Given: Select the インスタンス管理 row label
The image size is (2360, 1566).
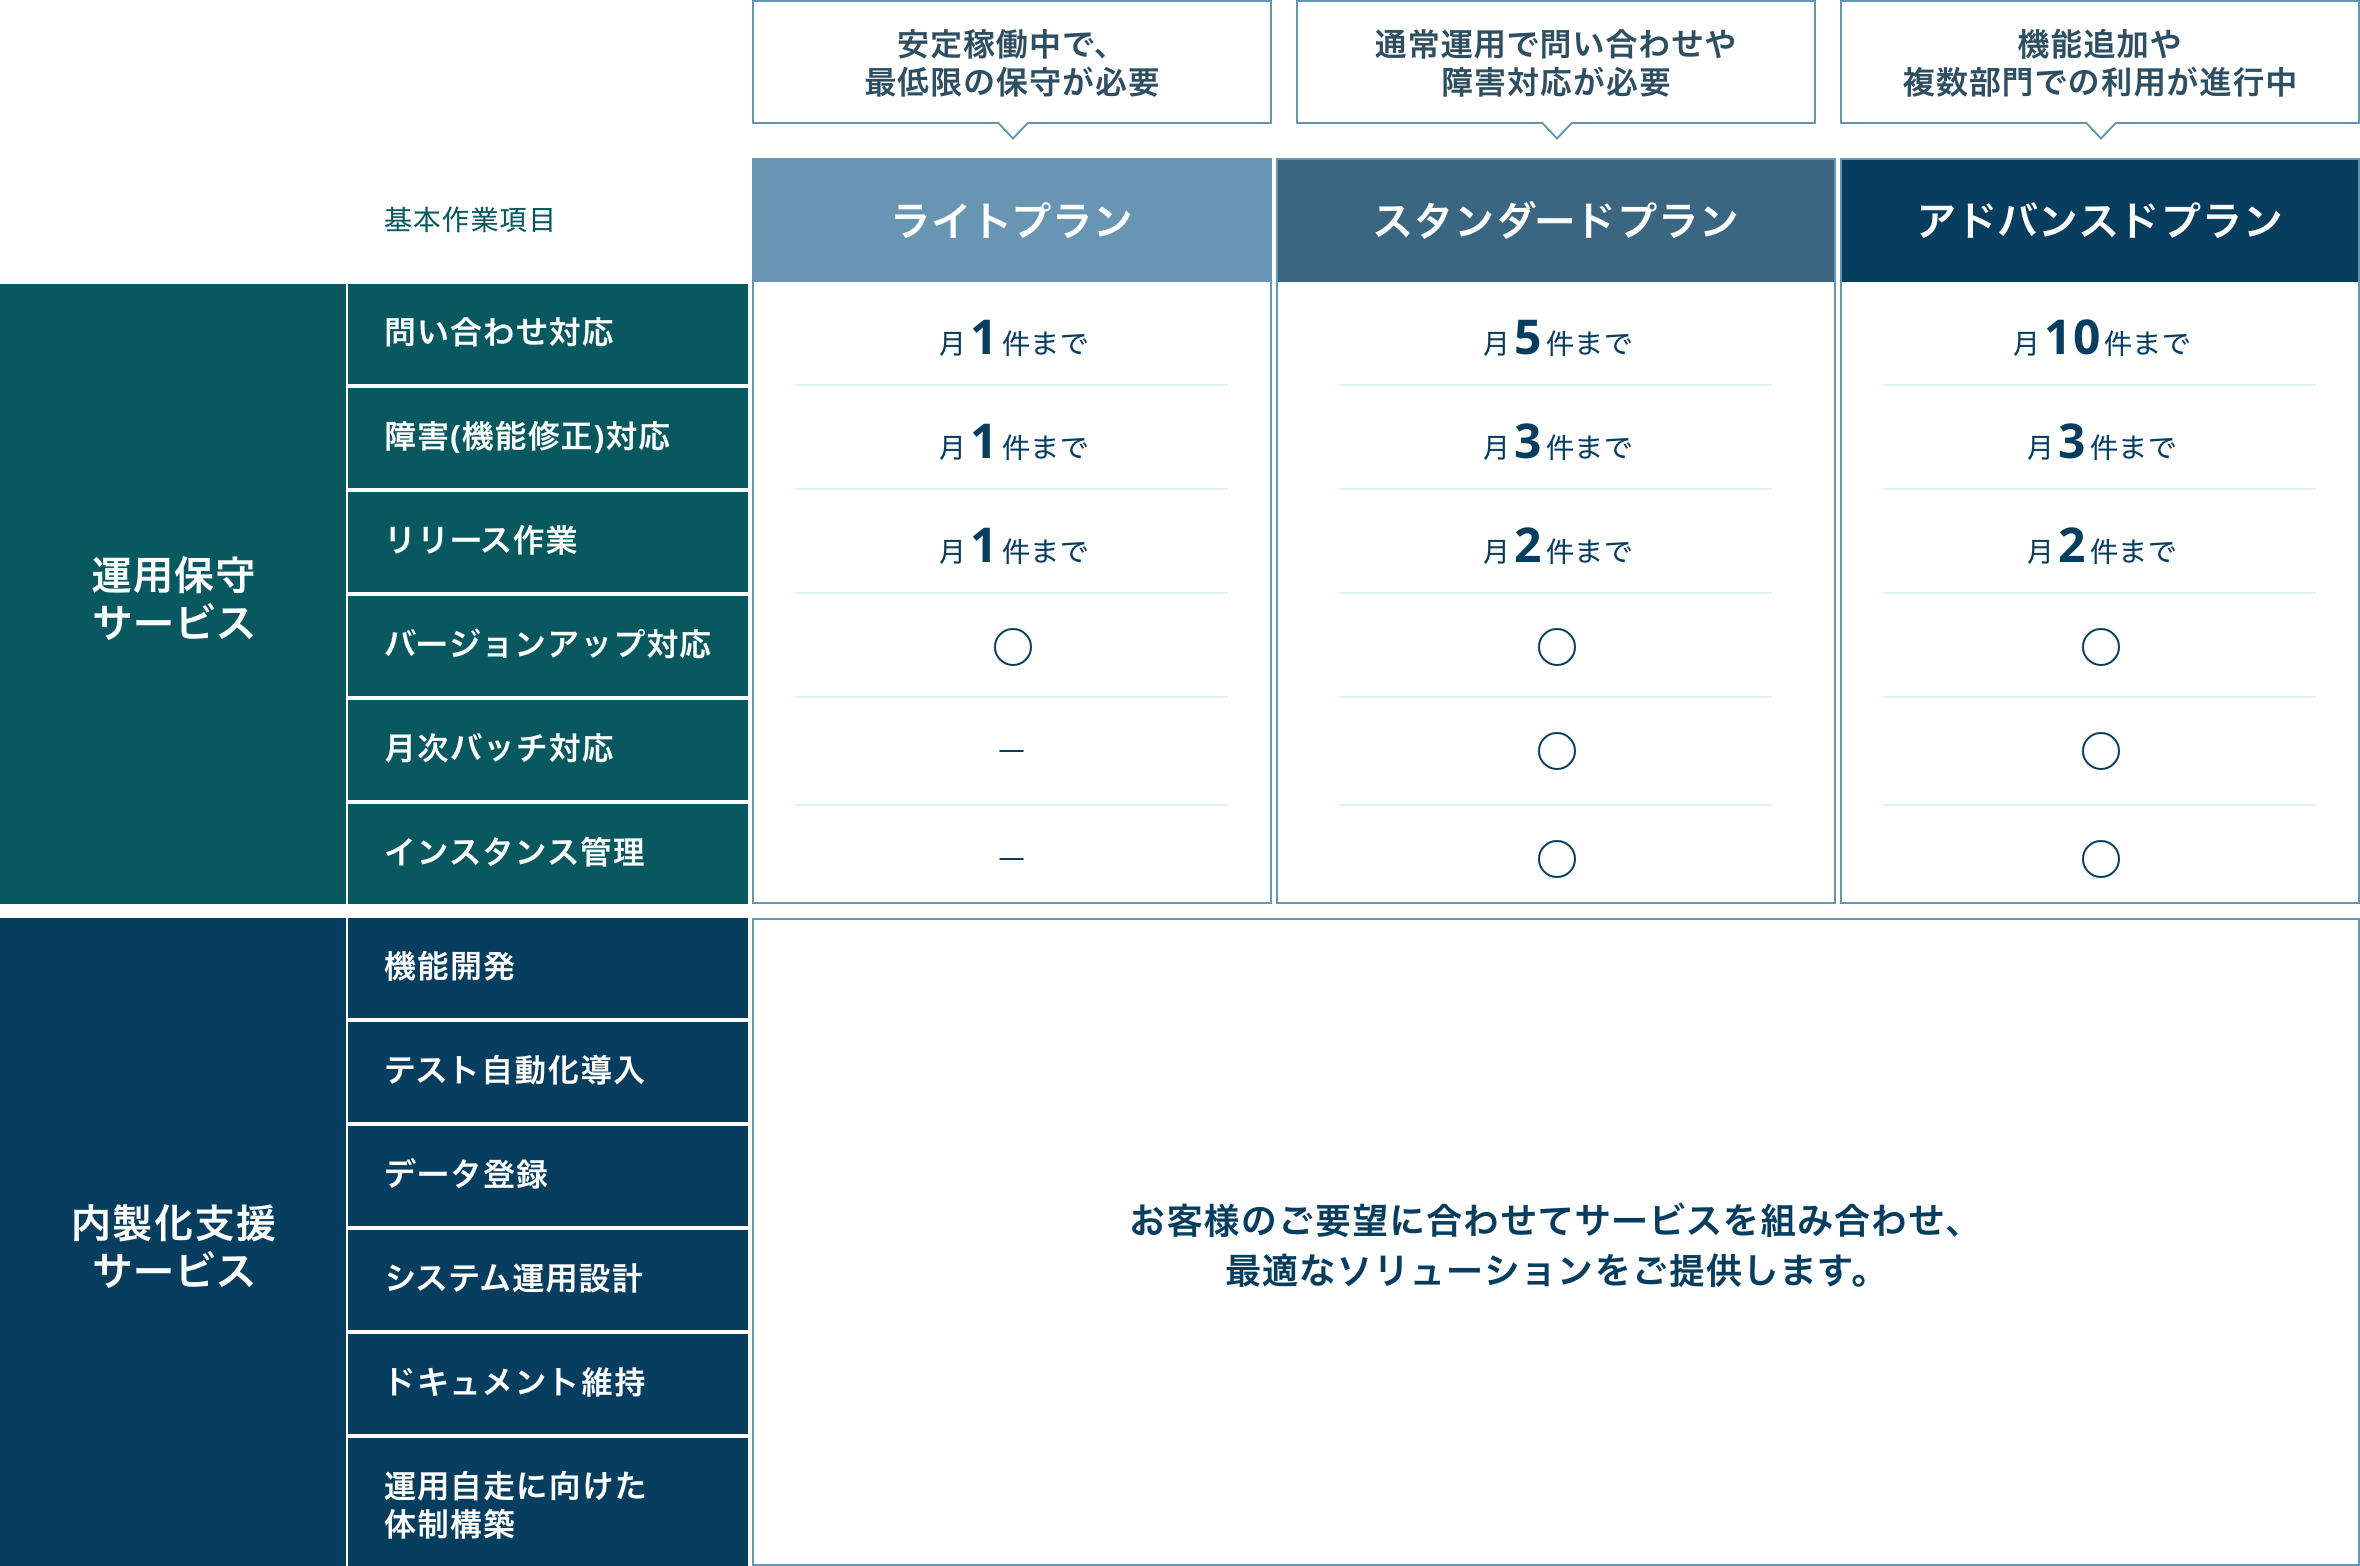Looking at the screenshot, I should tap(548, 854).
